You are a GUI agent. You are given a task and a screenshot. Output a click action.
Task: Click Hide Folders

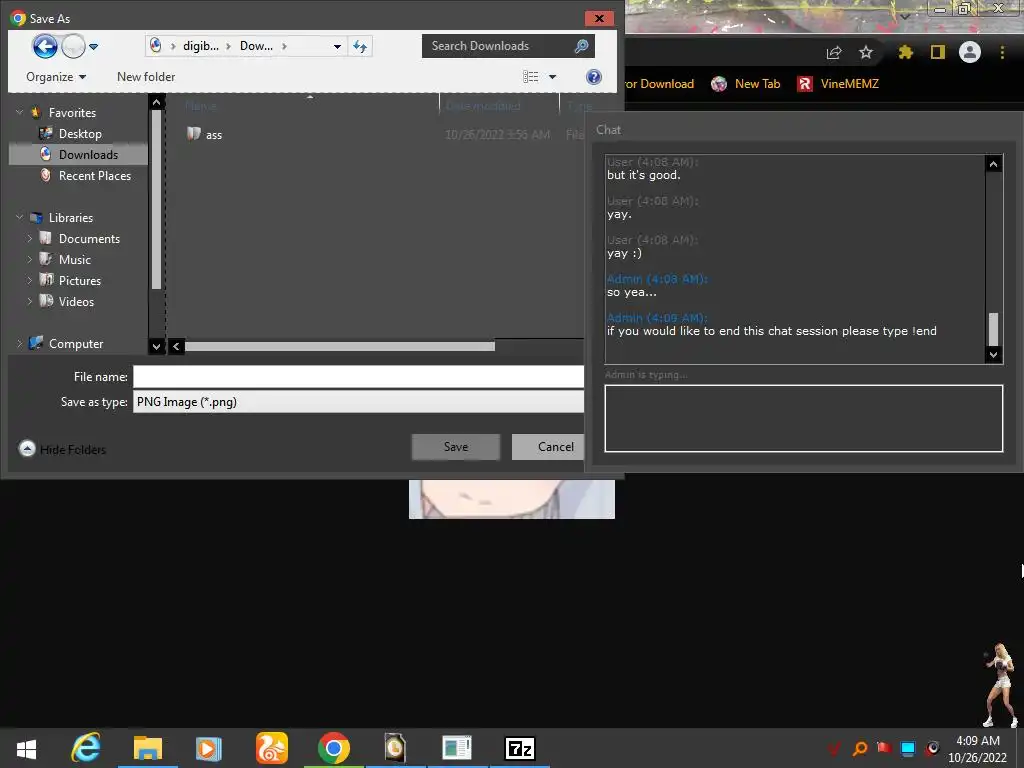(62, 449)
